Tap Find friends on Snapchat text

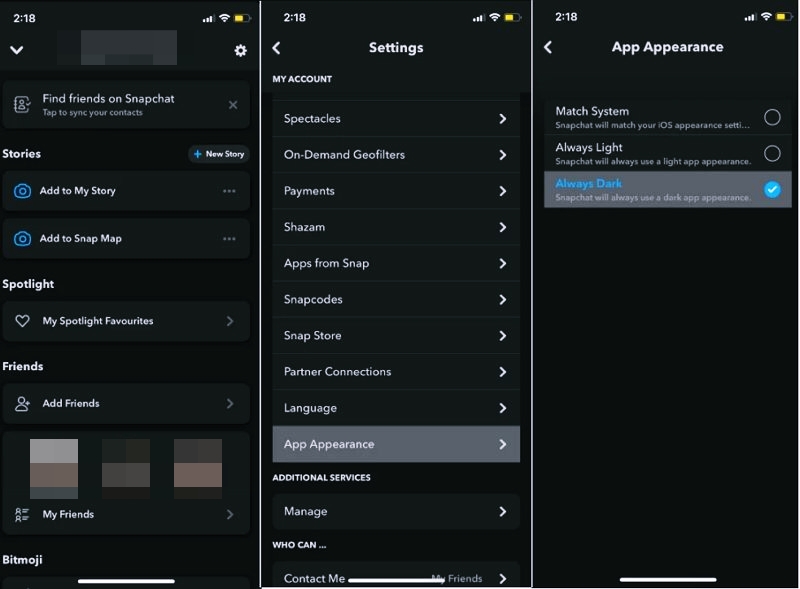coord(108,99)
